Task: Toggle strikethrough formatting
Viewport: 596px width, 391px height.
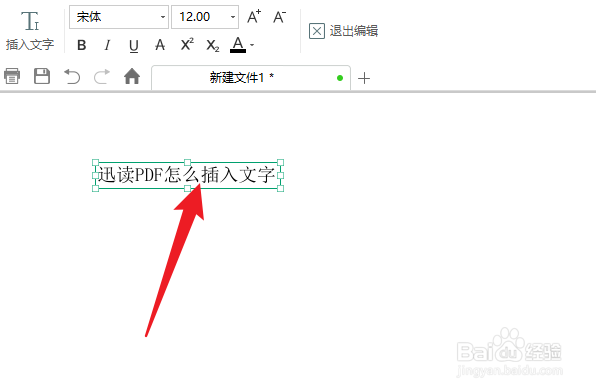Action: (x=160, y=45)
